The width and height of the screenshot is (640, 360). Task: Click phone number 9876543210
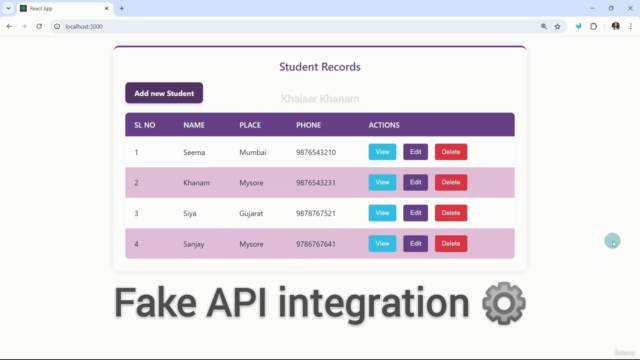(x=316, y=152)
